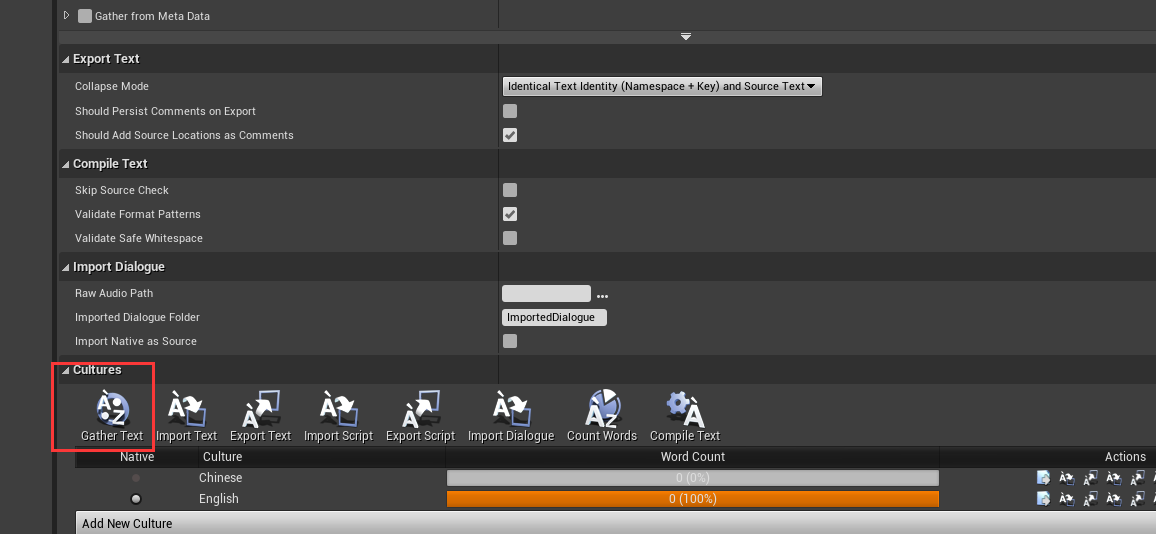The width and height of the screenshot is (1156, 534).
Task: Select the English culture name
Action: pyautogui.click(x=219, y=499)
